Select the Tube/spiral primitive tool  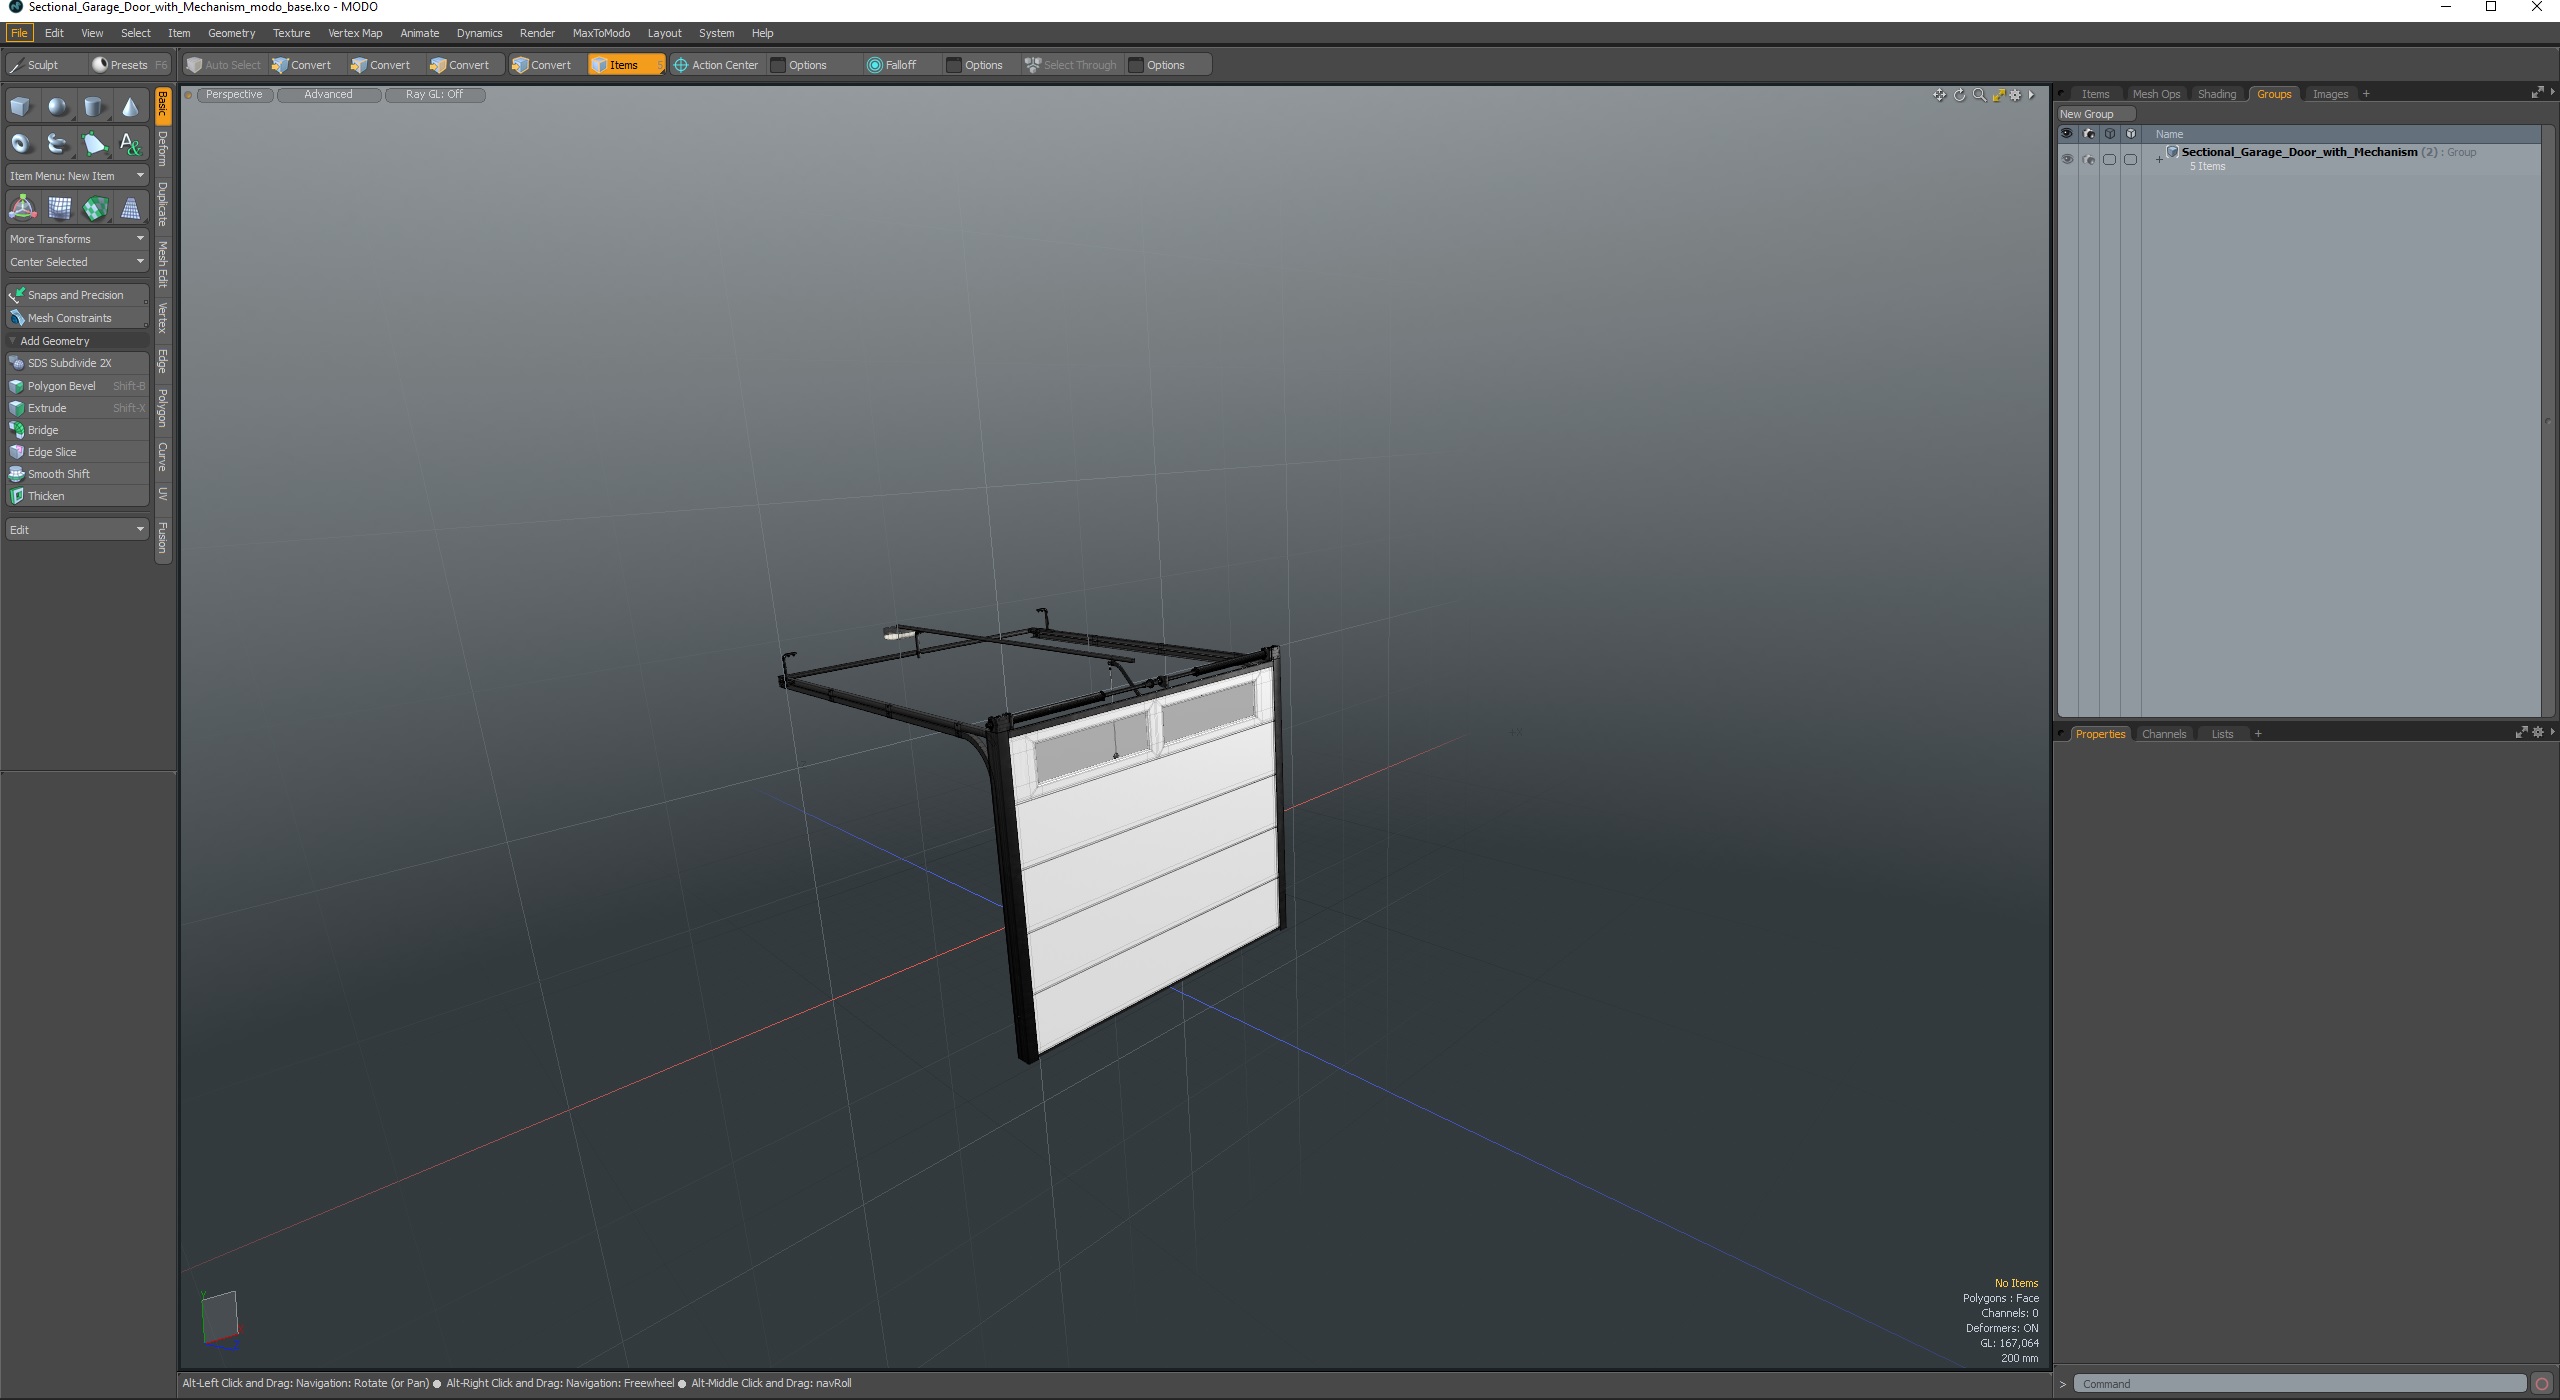[58, 144]
